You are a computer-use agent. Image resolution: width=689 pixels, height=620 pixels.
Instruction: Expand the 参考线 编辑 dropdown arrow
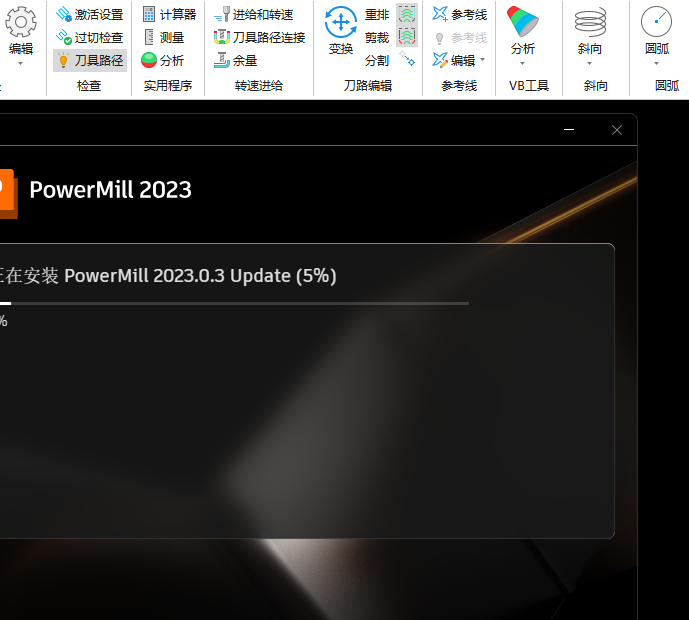(482, 59)
